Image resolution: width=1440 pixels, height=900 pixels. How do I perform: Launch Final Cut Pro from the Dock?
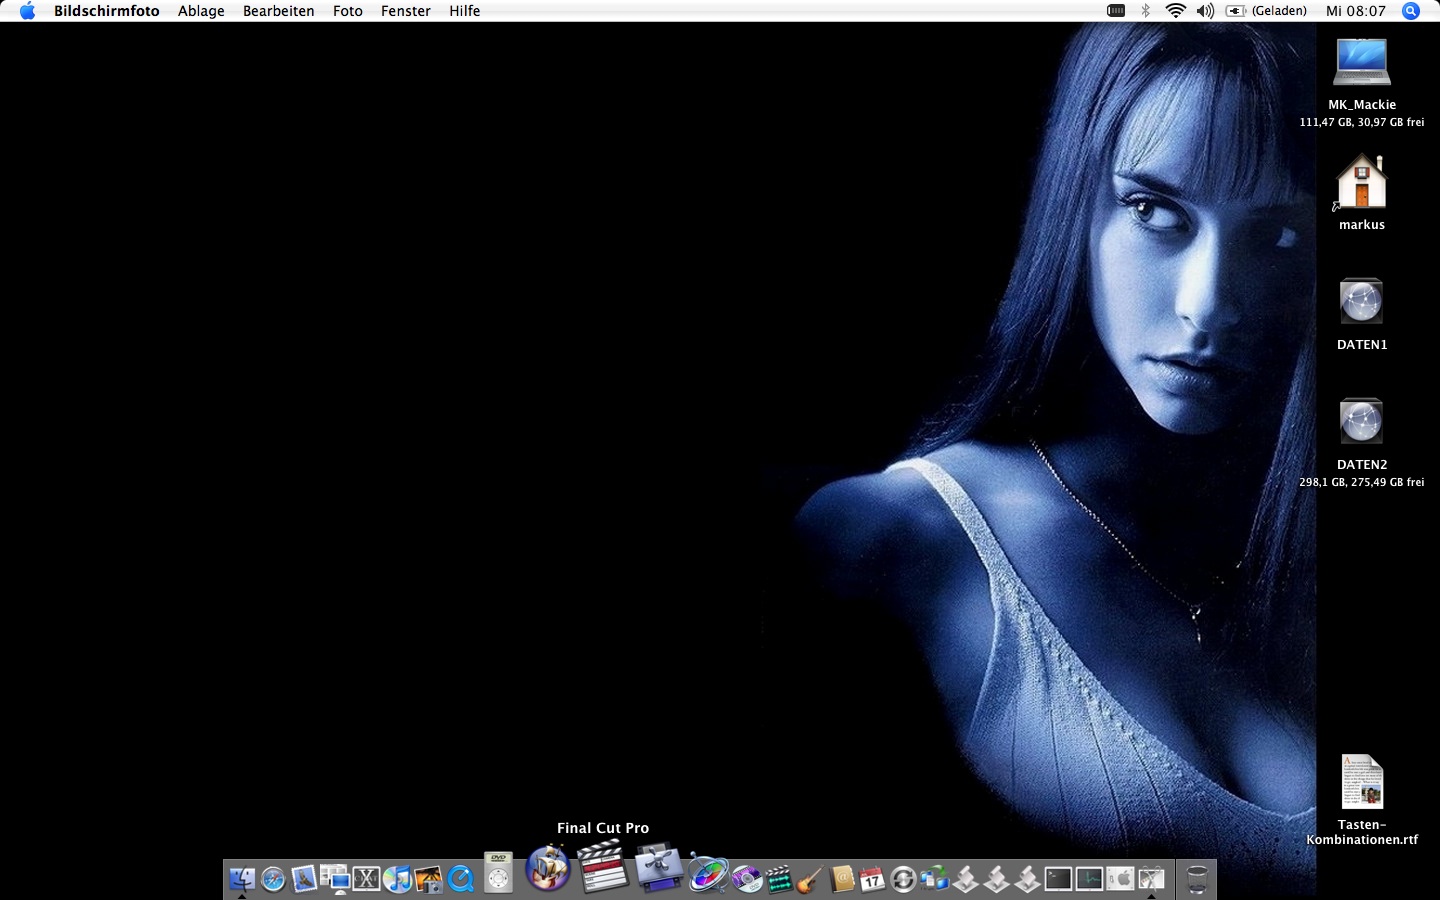[x=603, y=866]
